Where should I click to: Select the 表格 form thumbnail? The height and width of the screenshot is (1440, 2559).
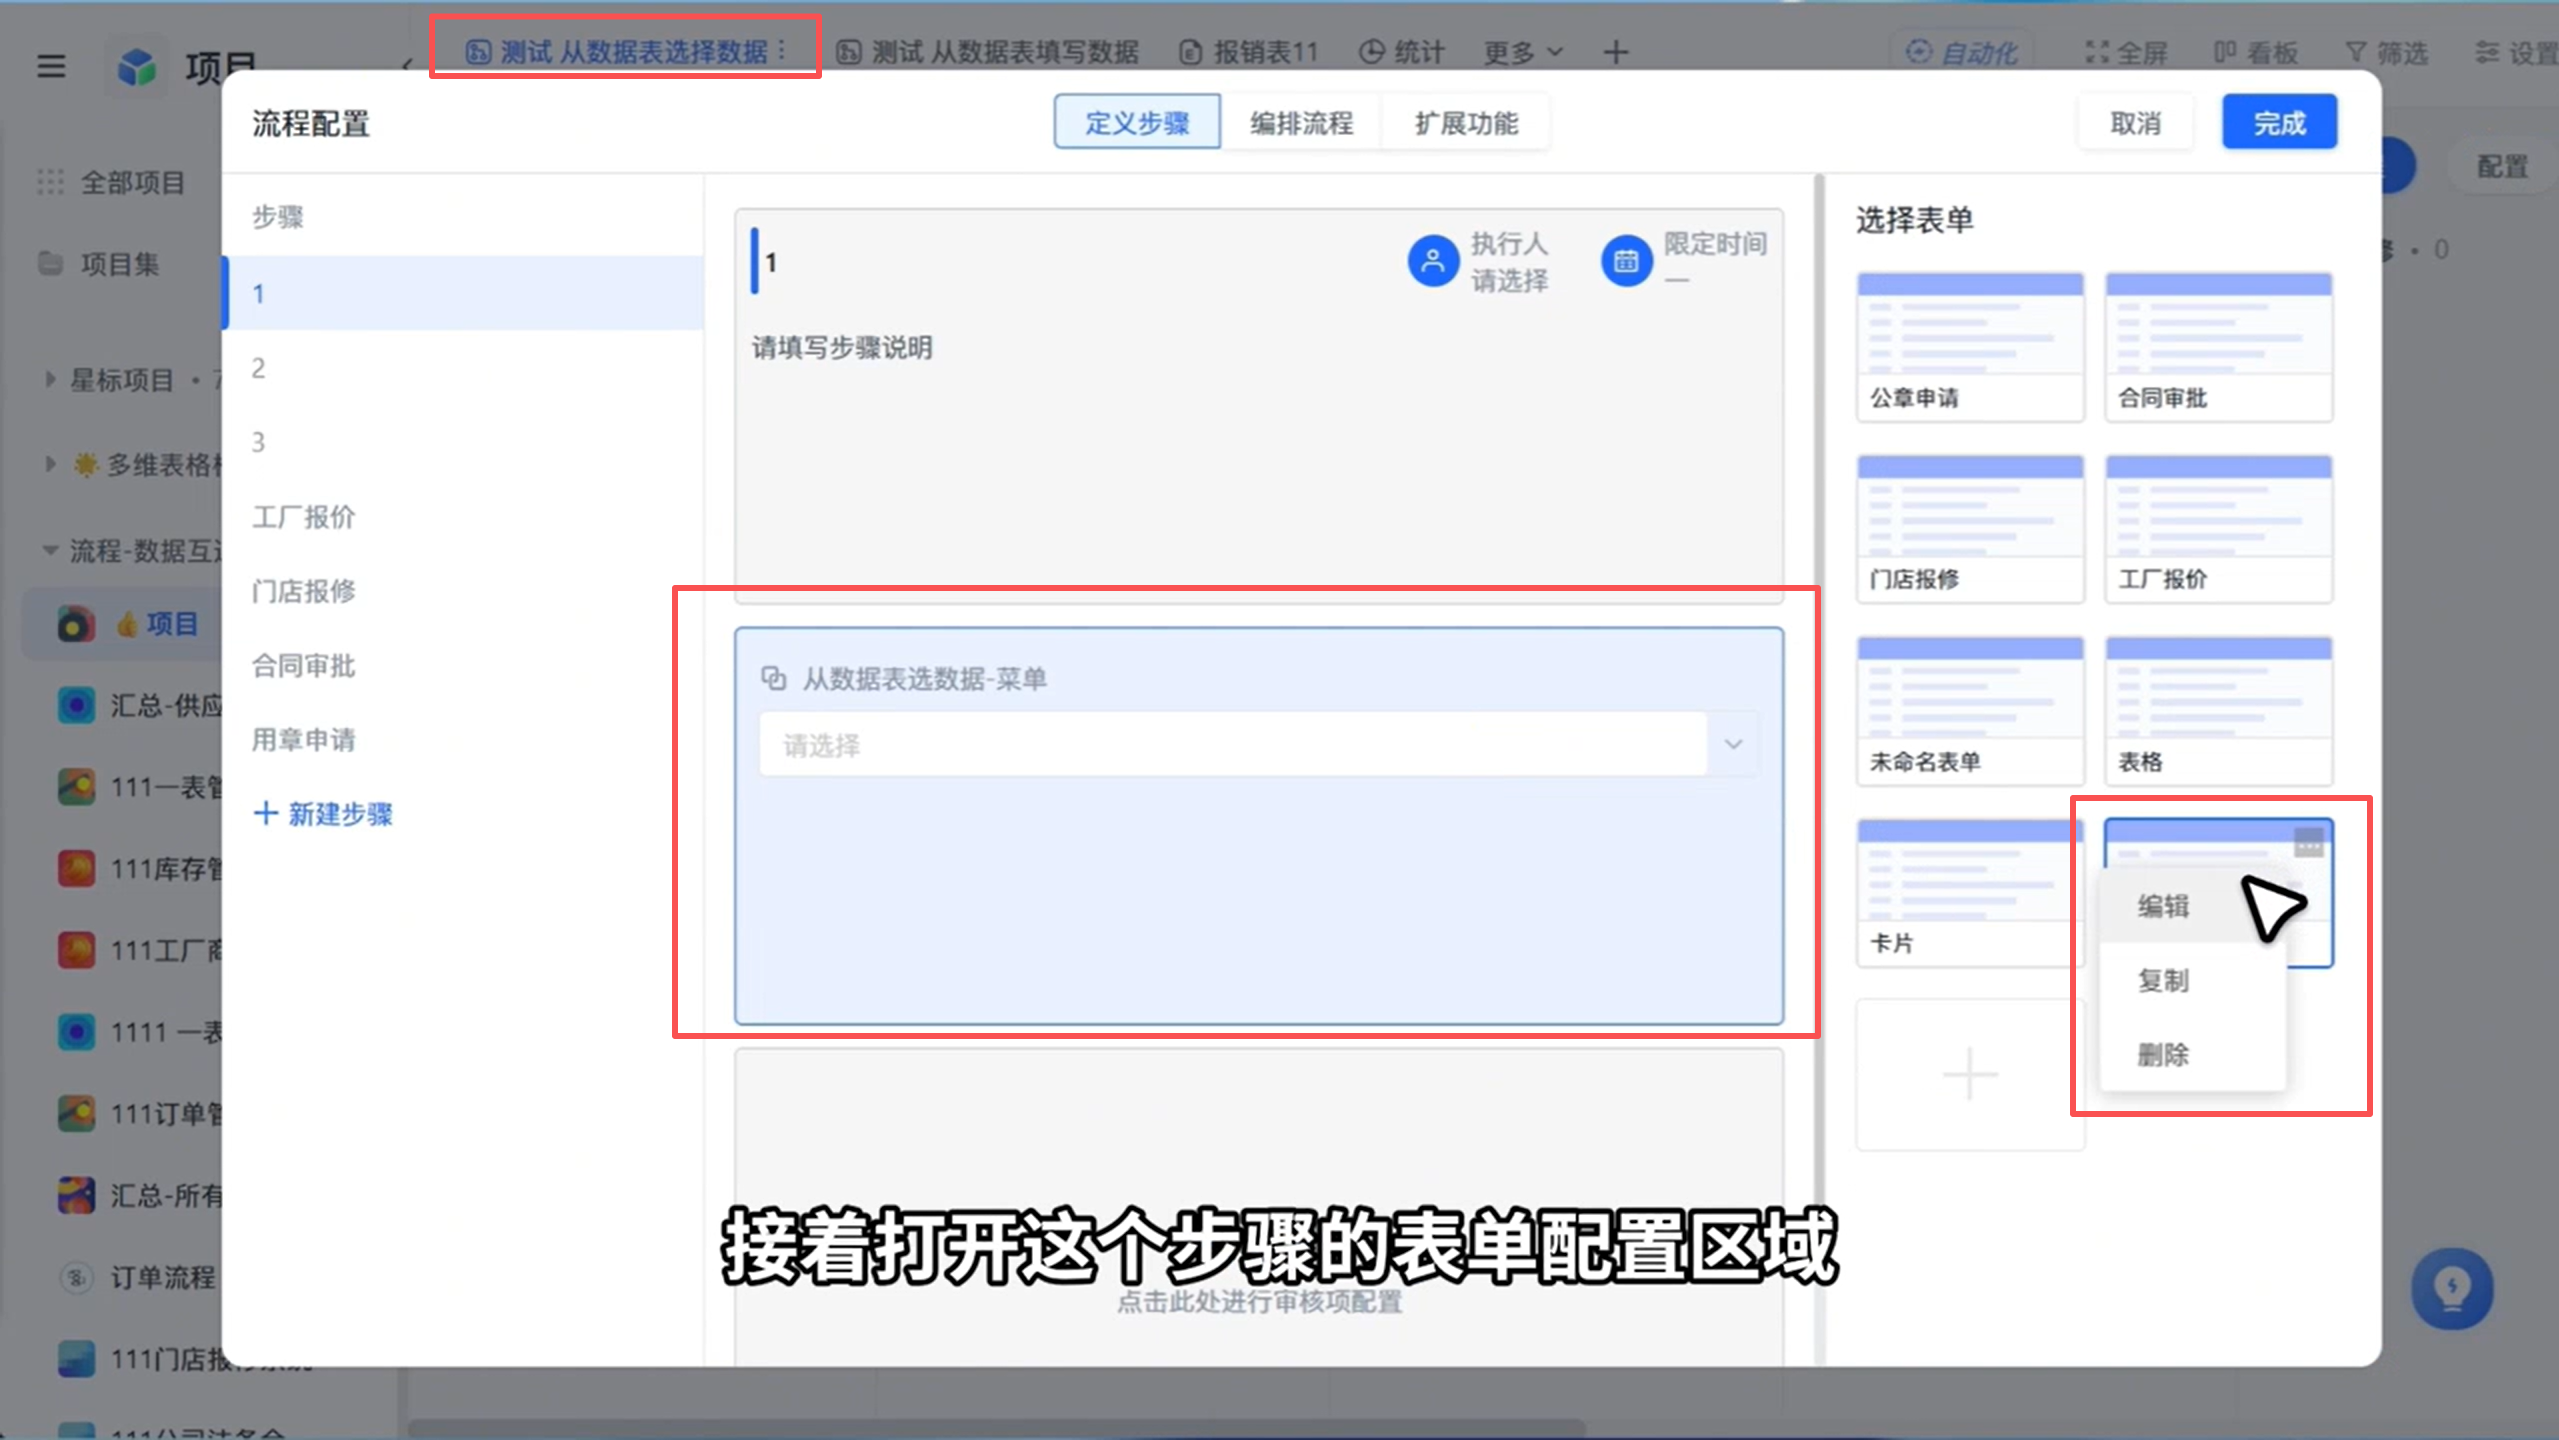tap(2218, 710)
